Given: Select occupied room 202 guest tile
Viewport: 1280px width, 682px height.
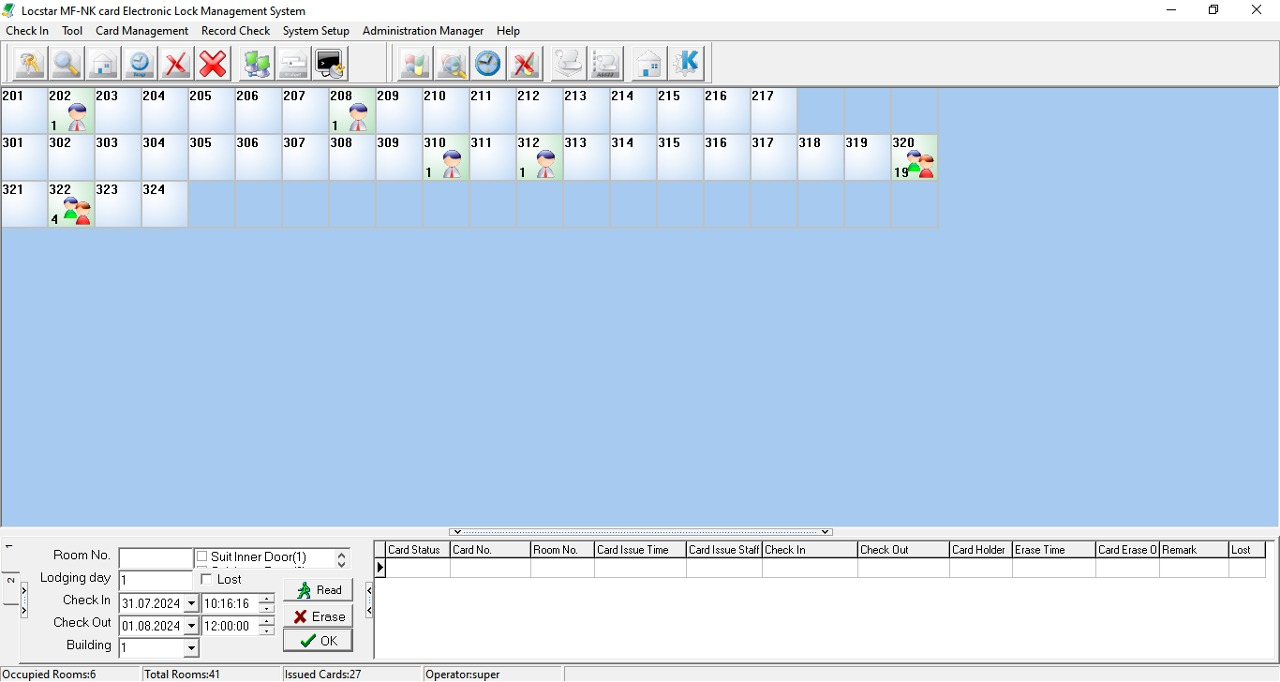Looking at the screenshot, I should pyautogui.click(x=71, y=111).
